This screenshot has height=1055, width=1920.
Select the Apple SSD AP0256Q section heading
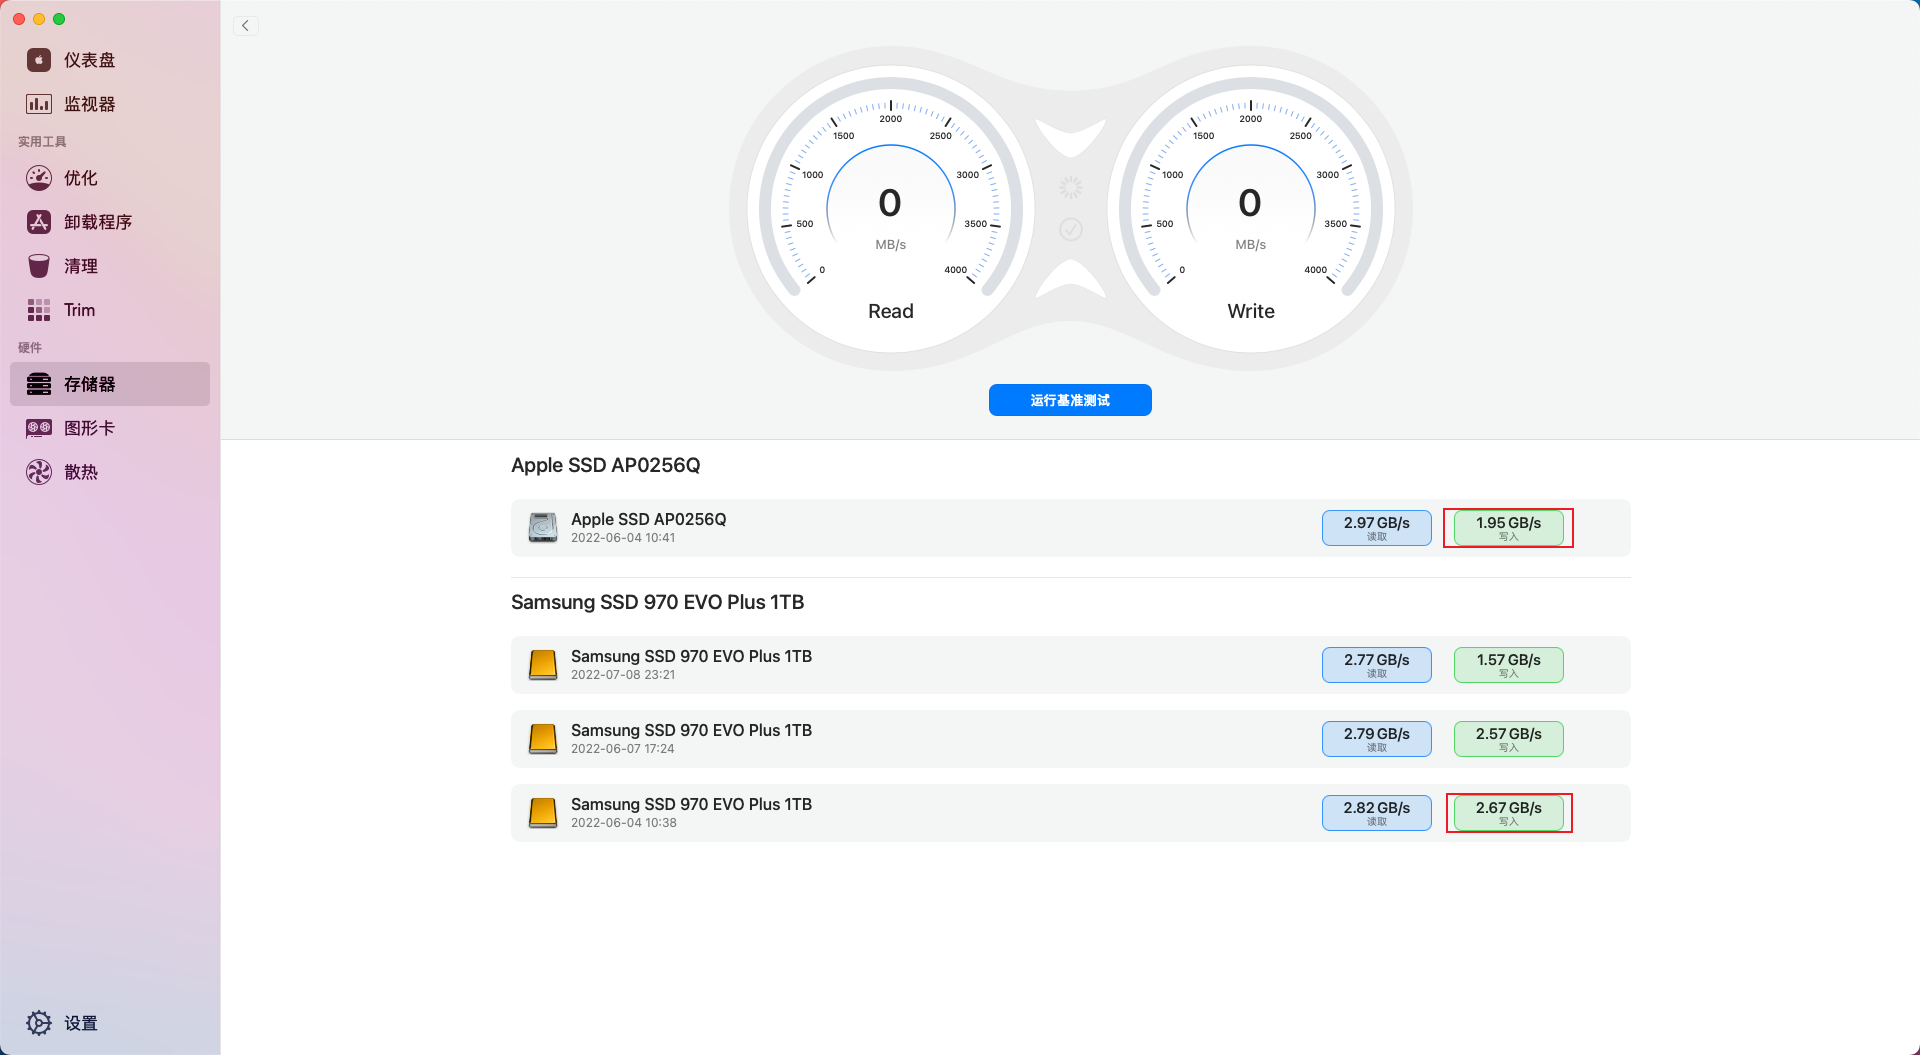tap(606, 465)
